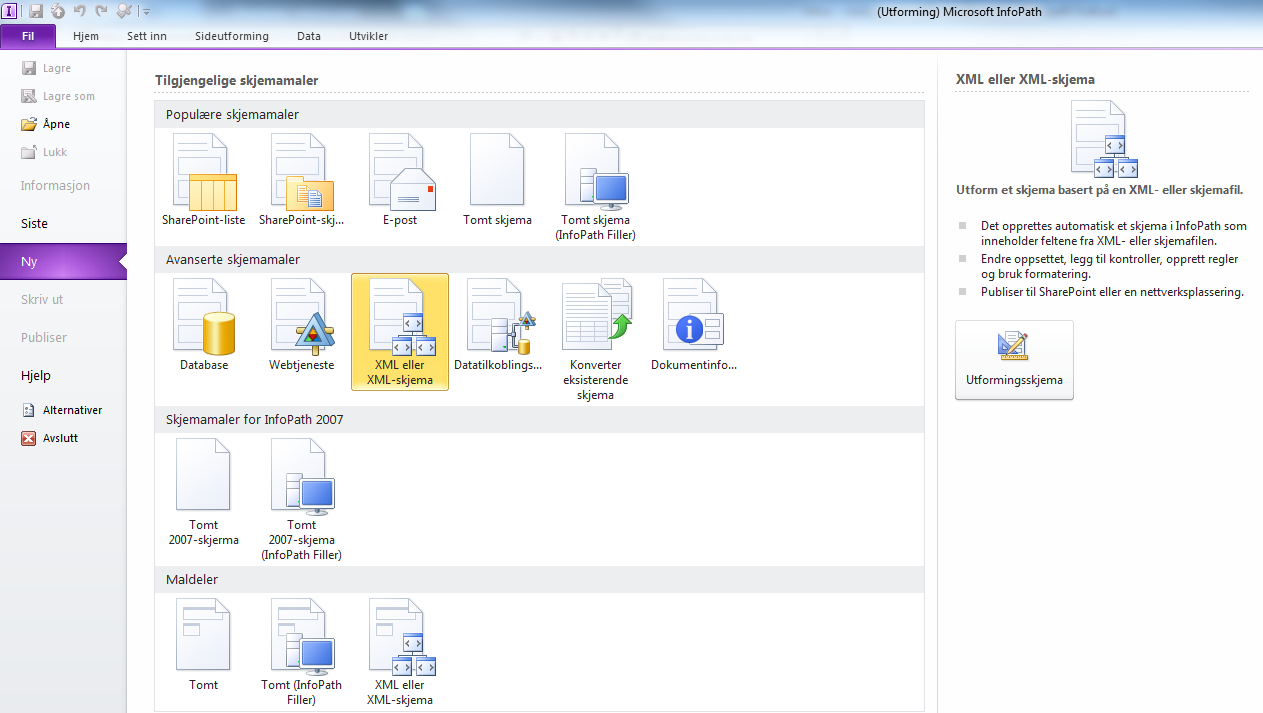Select the Database template

click(204, 325)
